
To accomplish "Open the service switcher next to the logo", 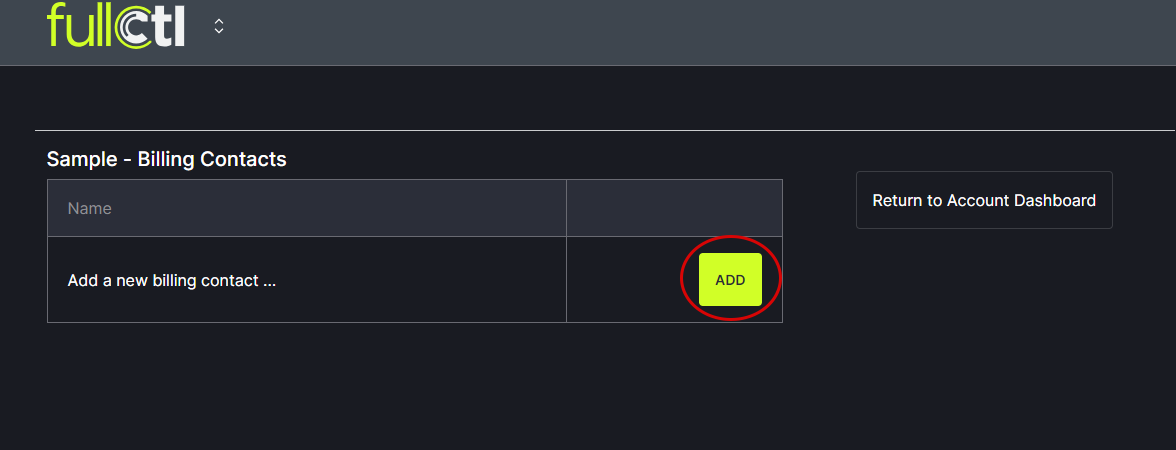I will (219, 27).
